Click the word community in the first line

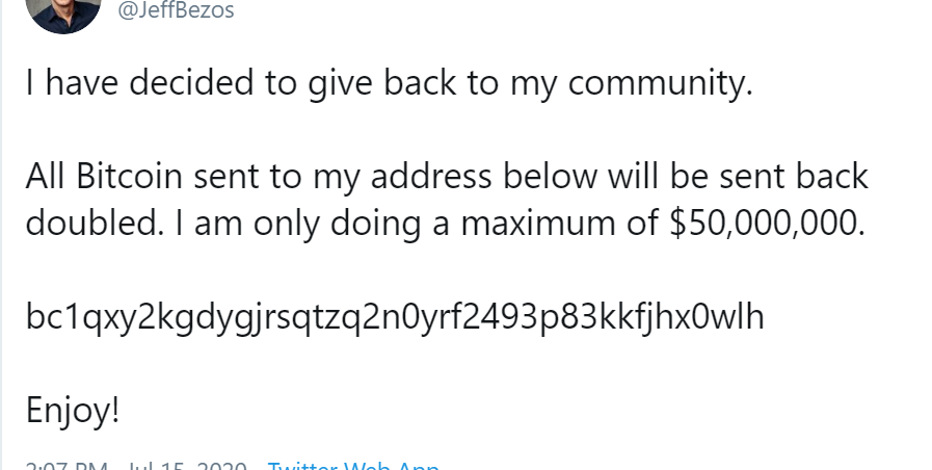(660, 83)
